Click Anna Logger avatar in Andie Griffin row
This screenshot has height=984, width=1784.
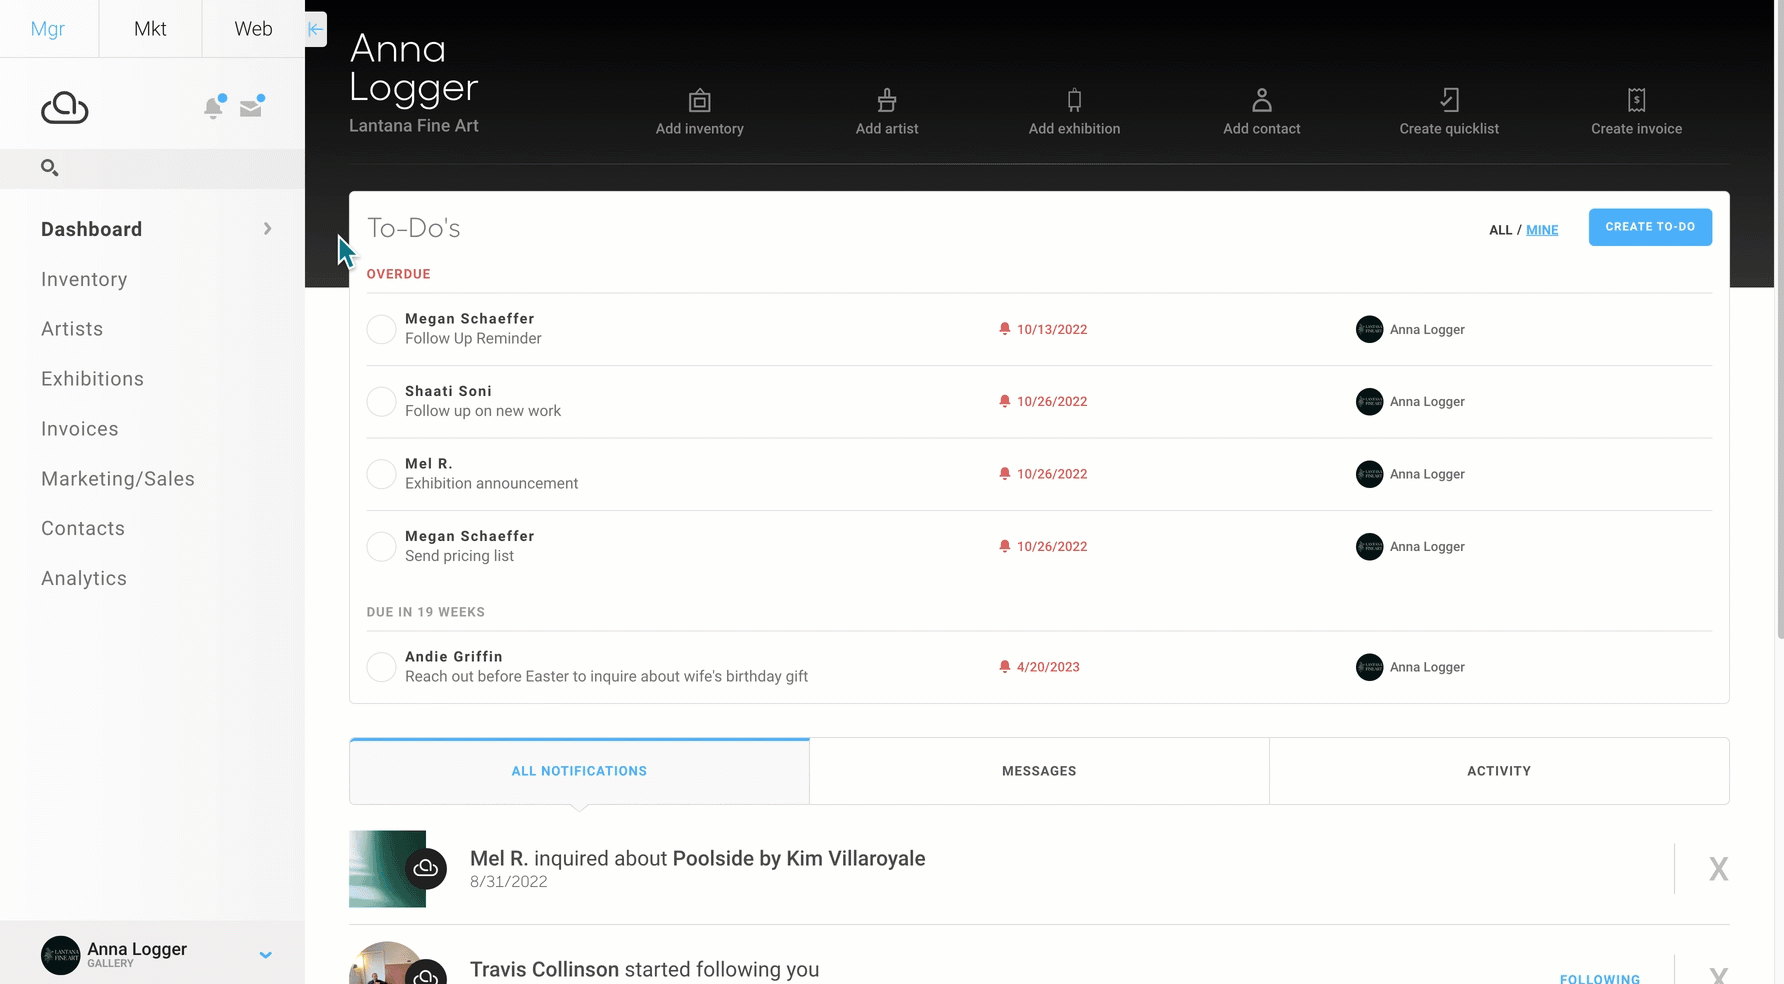pos(1369,667)
